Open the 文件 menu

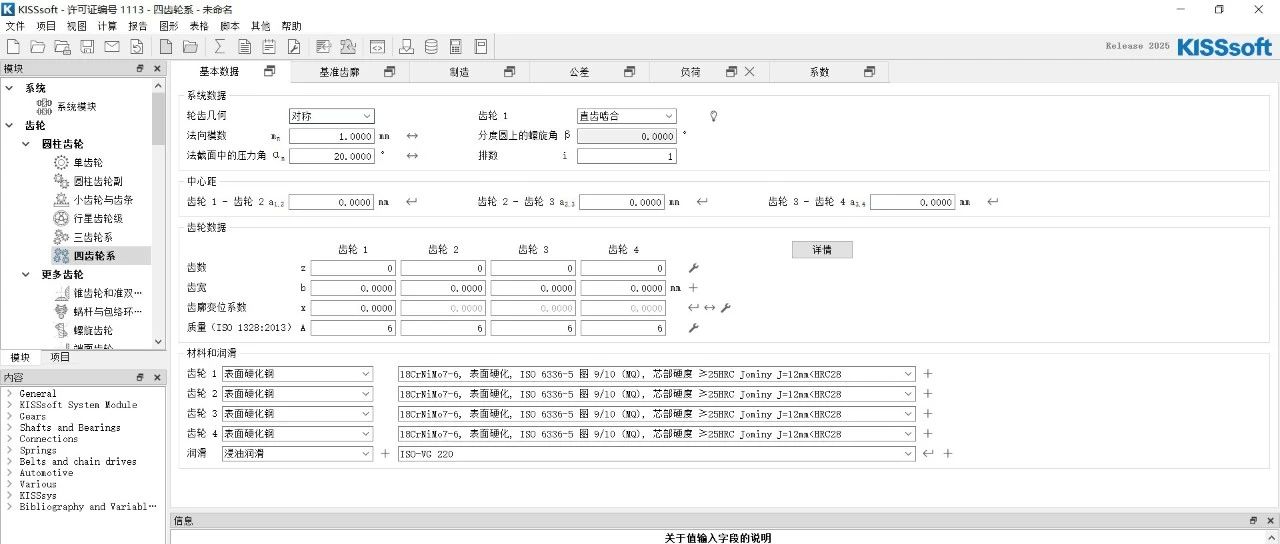coord(15,26)
